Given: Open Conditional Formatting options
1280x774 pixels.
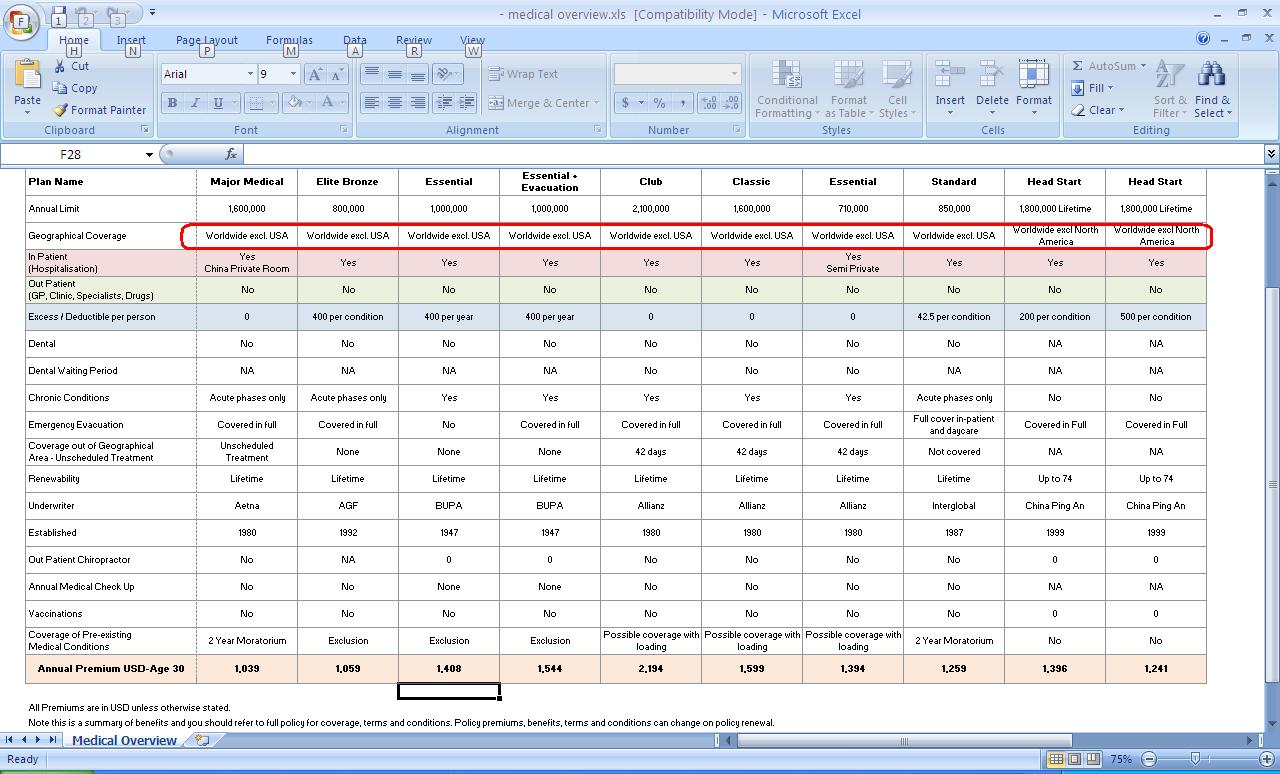Looking at the screenshot, I should click(787, 89).
